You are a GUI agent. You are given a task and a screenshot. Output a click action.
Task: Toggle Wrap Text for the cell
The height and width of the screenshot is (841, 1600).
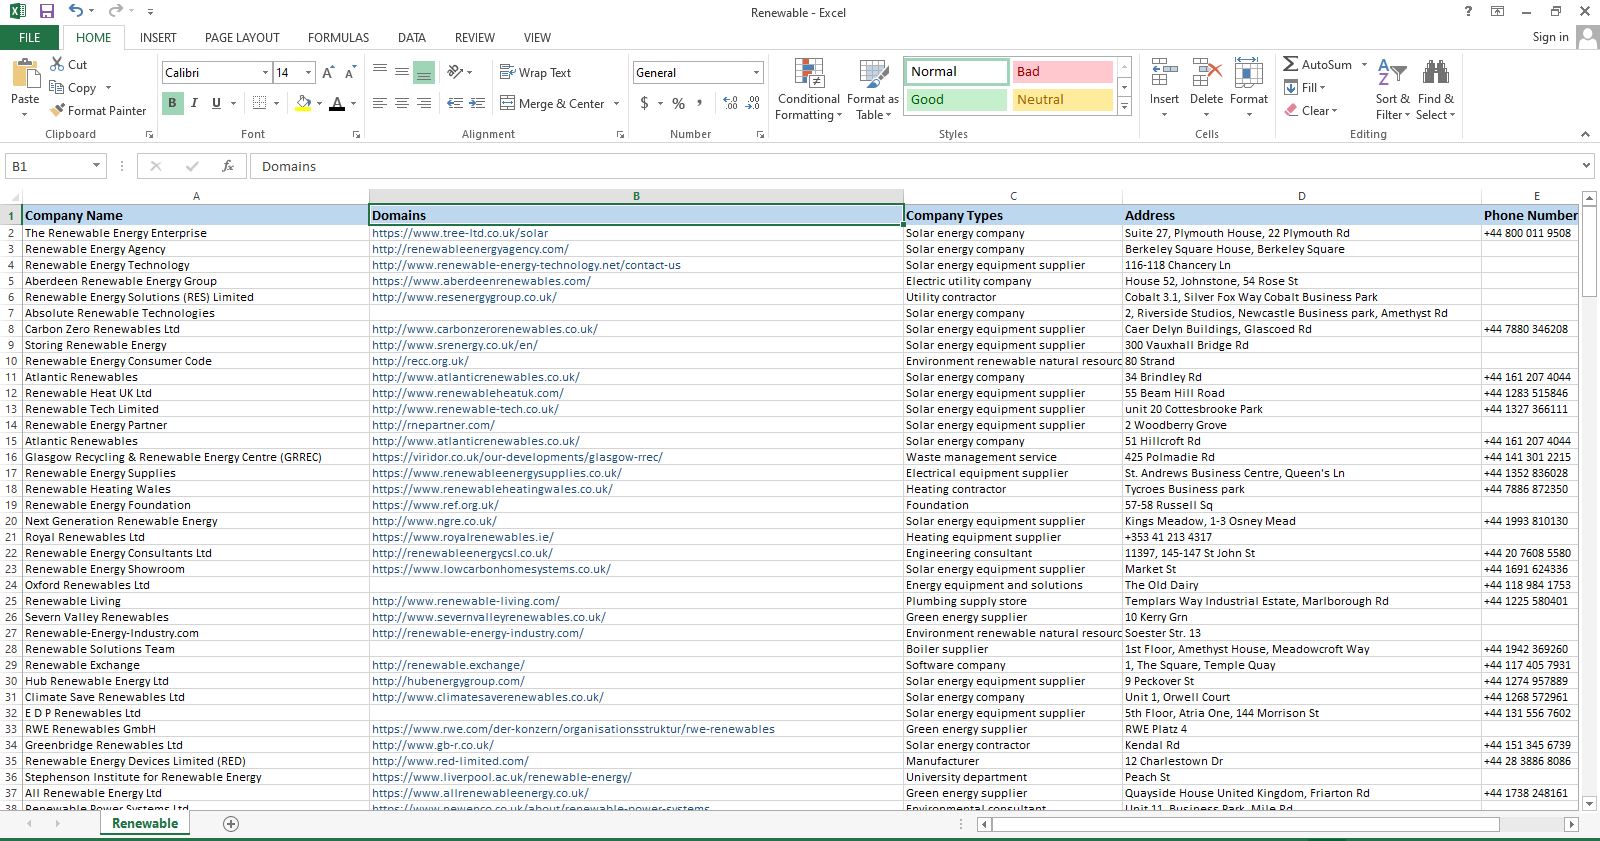click(x=535, y=73)
